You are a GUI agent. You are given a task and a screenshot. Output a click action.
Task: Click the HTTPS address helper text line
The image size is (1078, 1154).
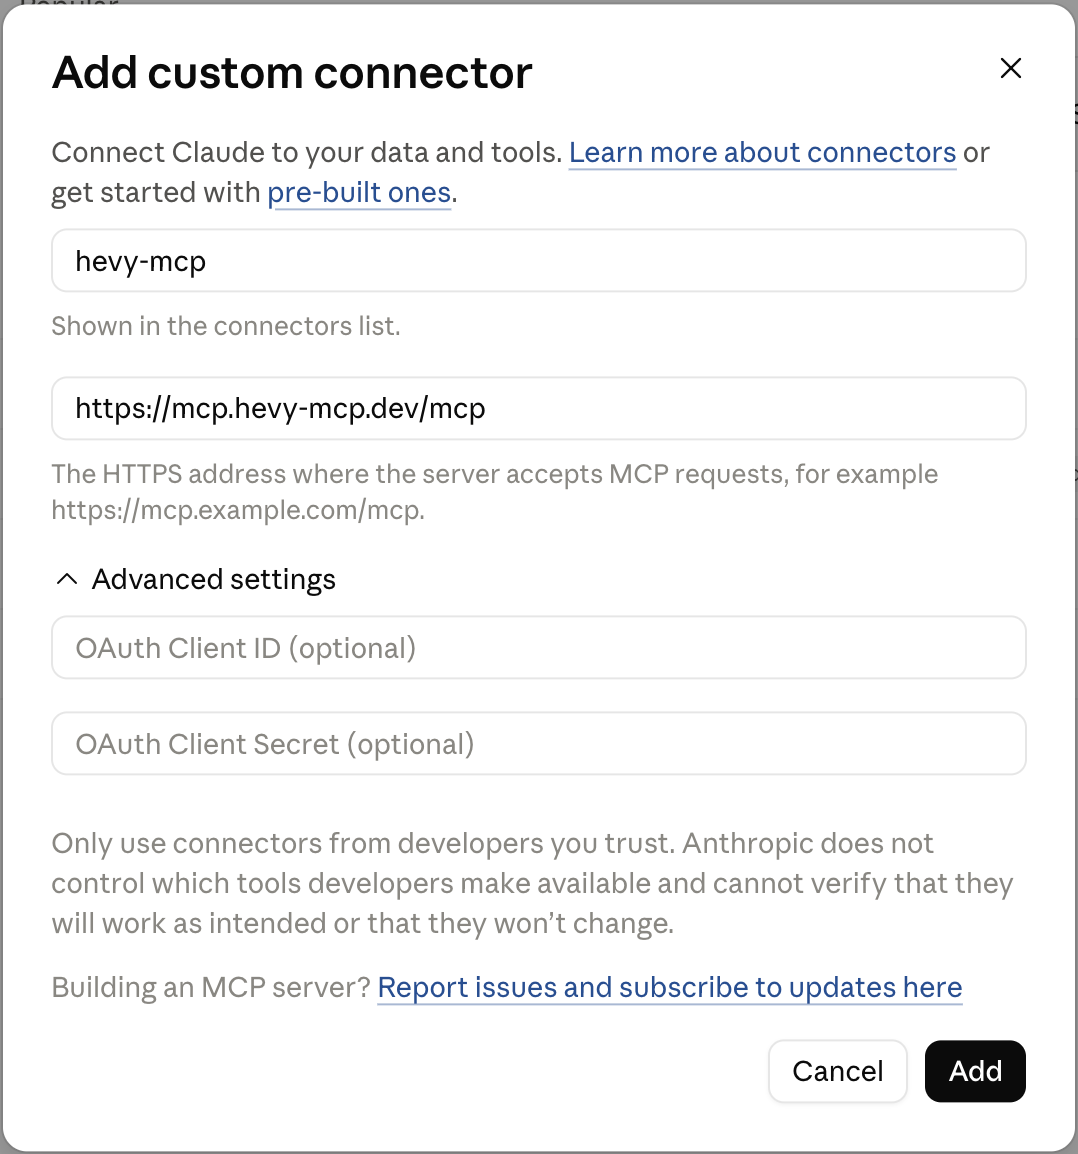tap(494, 474)
